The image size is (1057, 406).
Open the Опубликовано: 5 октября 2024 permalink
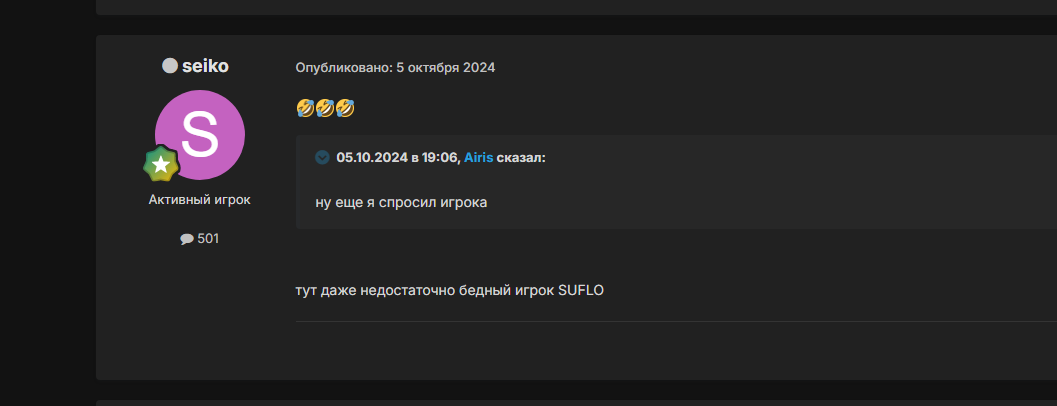coord(395,68)
